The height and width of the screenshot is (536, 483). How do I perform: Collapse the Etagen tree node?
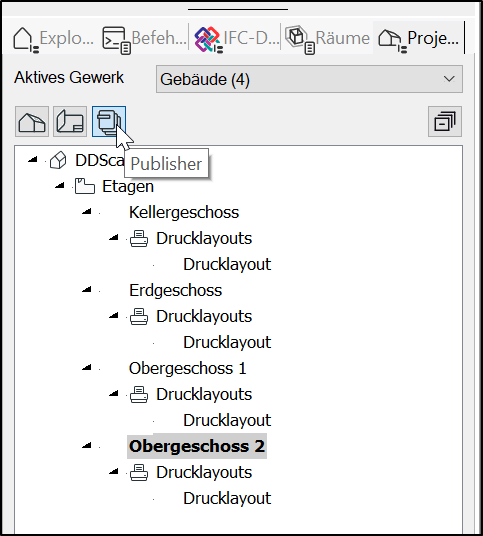[60, 186]
